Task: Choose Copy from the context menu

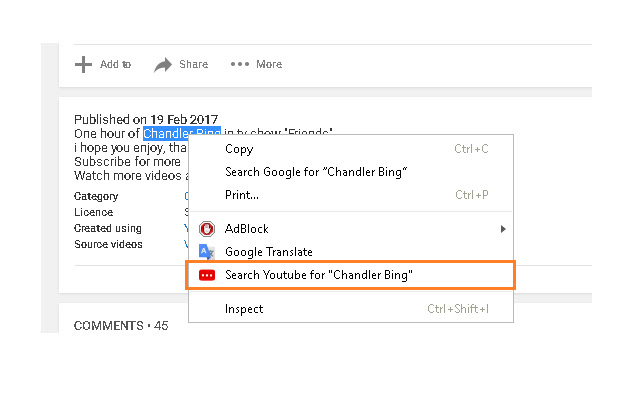Action: pyautogui.click(x=351, y=149)
